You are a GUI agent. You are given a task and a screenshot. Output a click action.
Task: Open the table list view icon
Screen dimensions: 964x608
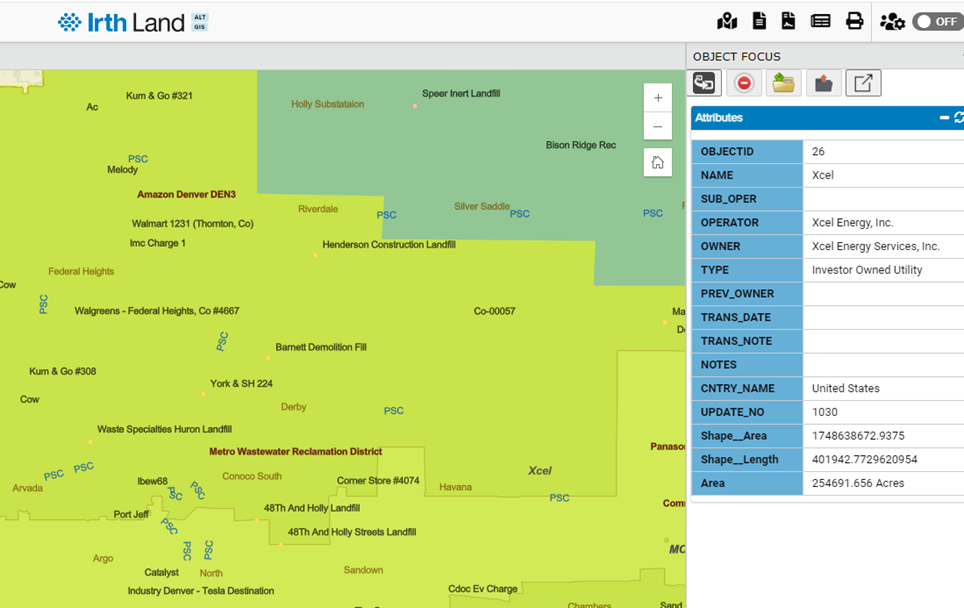click(x=820, y=22)
